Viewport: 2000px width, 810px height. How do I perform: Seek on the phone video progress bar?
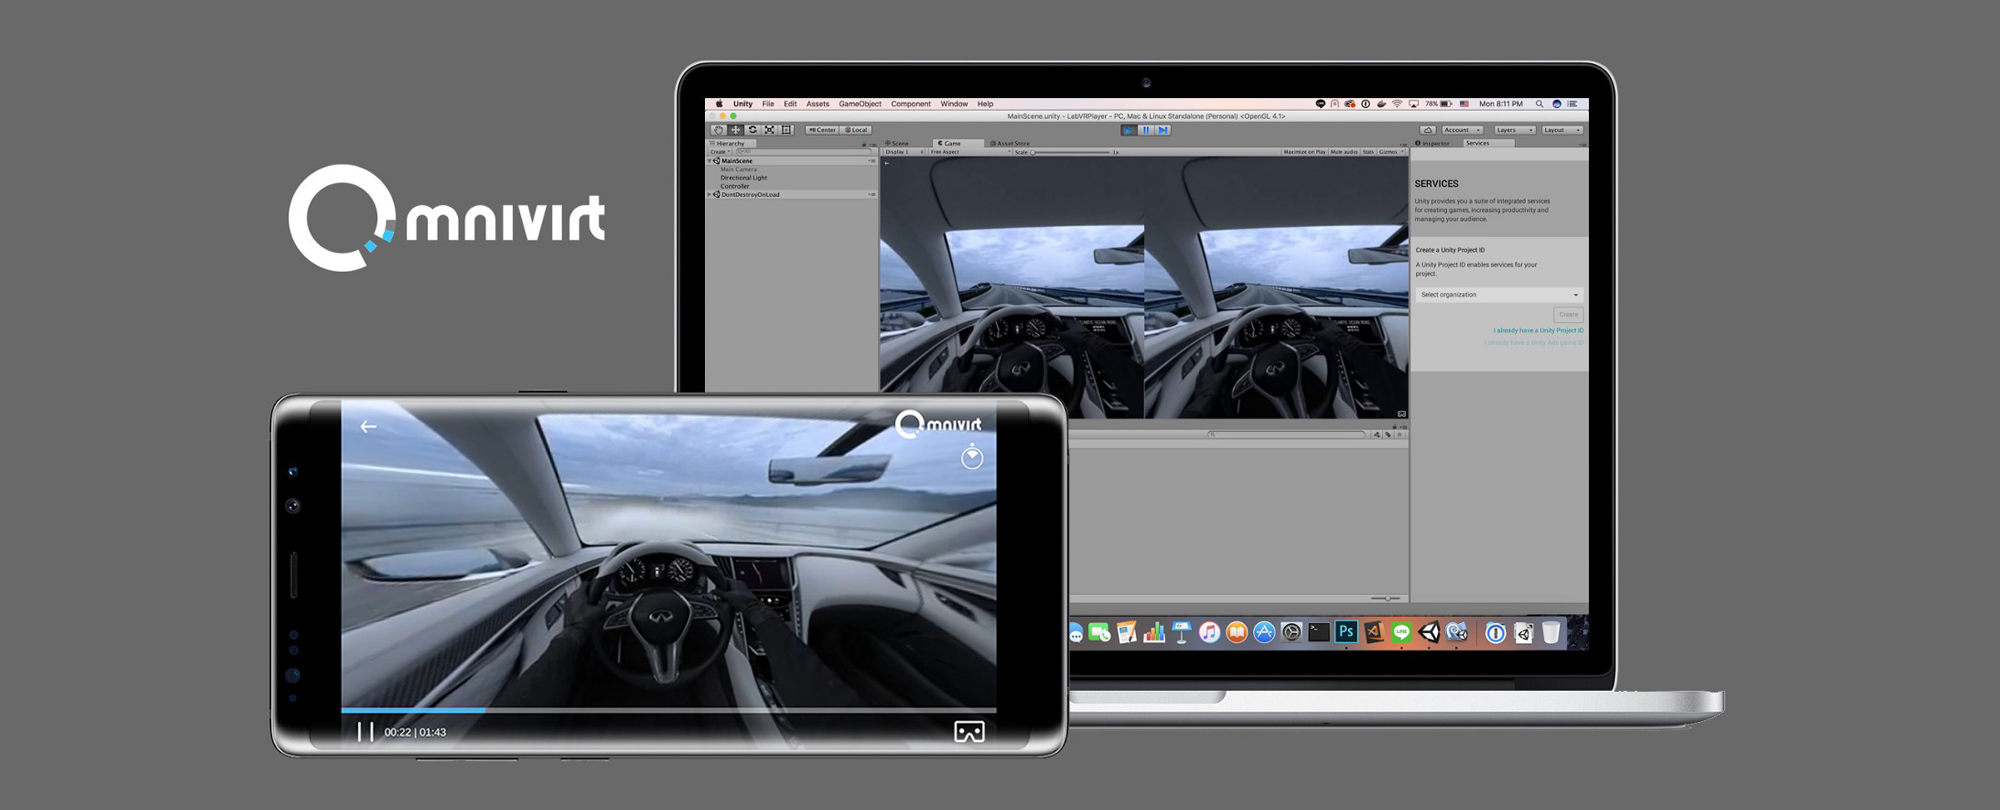click(x=668, y=710)
